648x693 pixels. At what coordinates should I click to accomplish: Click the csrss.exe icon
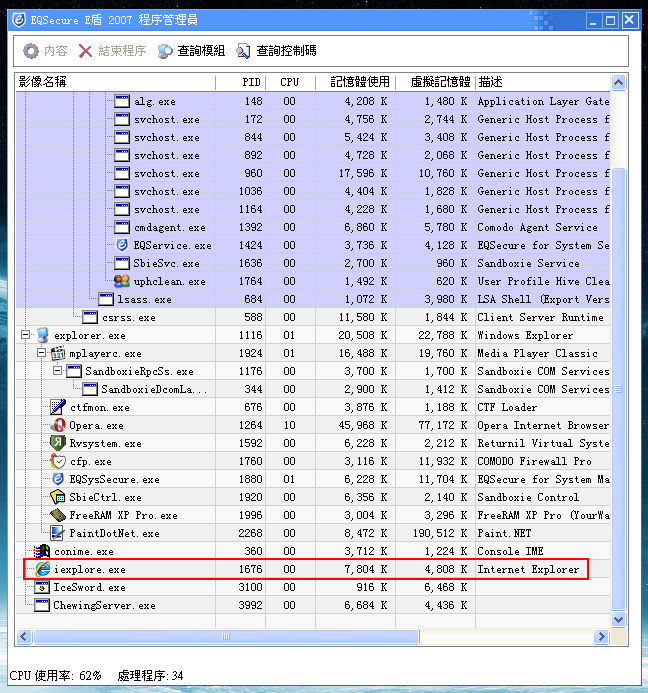click(x=90, y=317)
